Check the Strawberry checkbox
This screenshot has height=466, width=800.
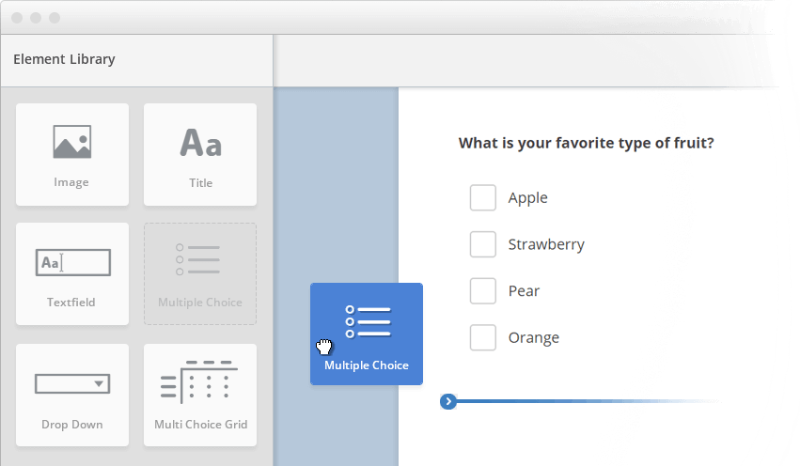click(483, 244)
